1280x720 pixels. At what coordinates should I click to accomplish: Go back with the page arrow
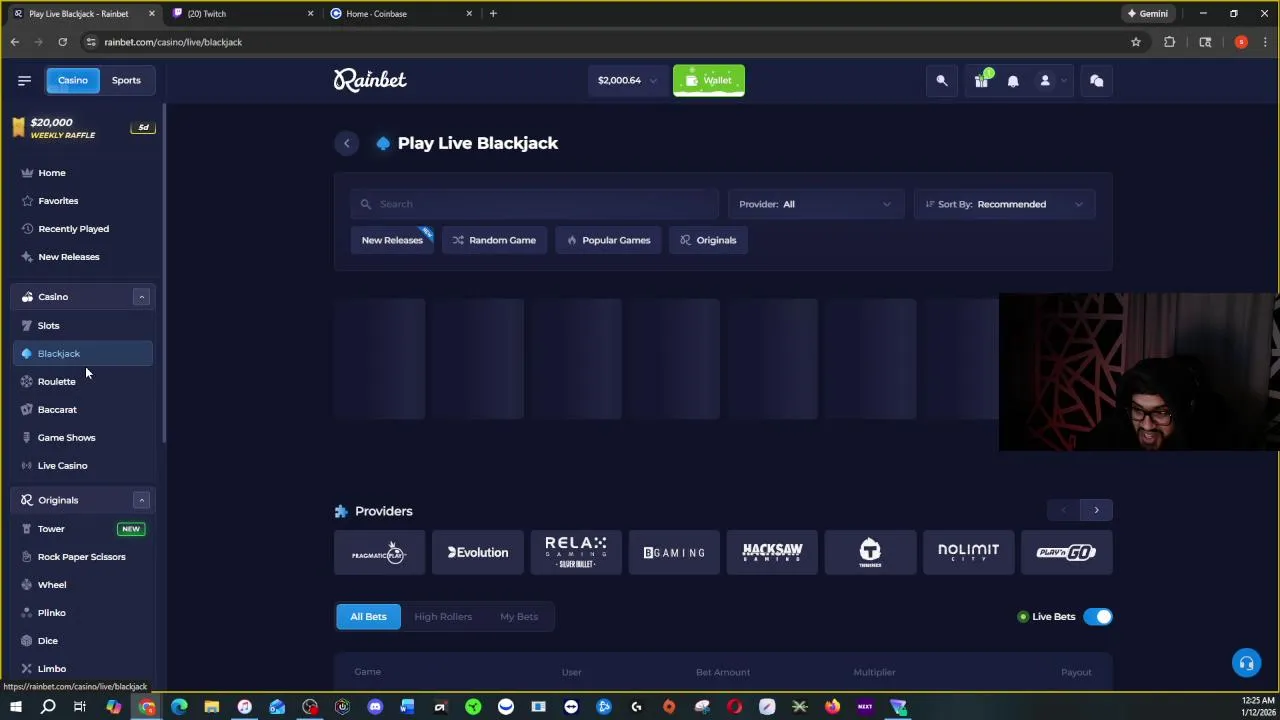pos(347,143)
